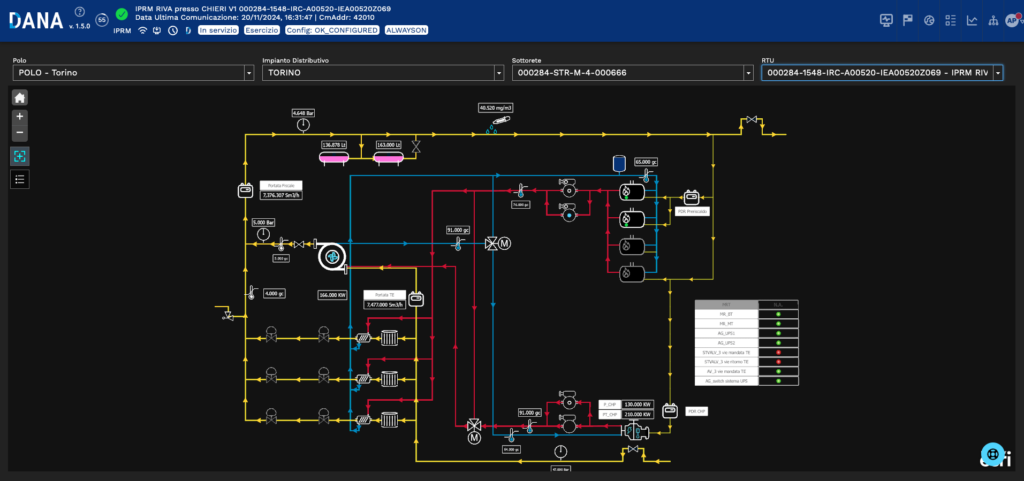The image size is (1024, 481).
Task: Click the RTU selection field
Action: pyautogui.click(x=876, y=73)
